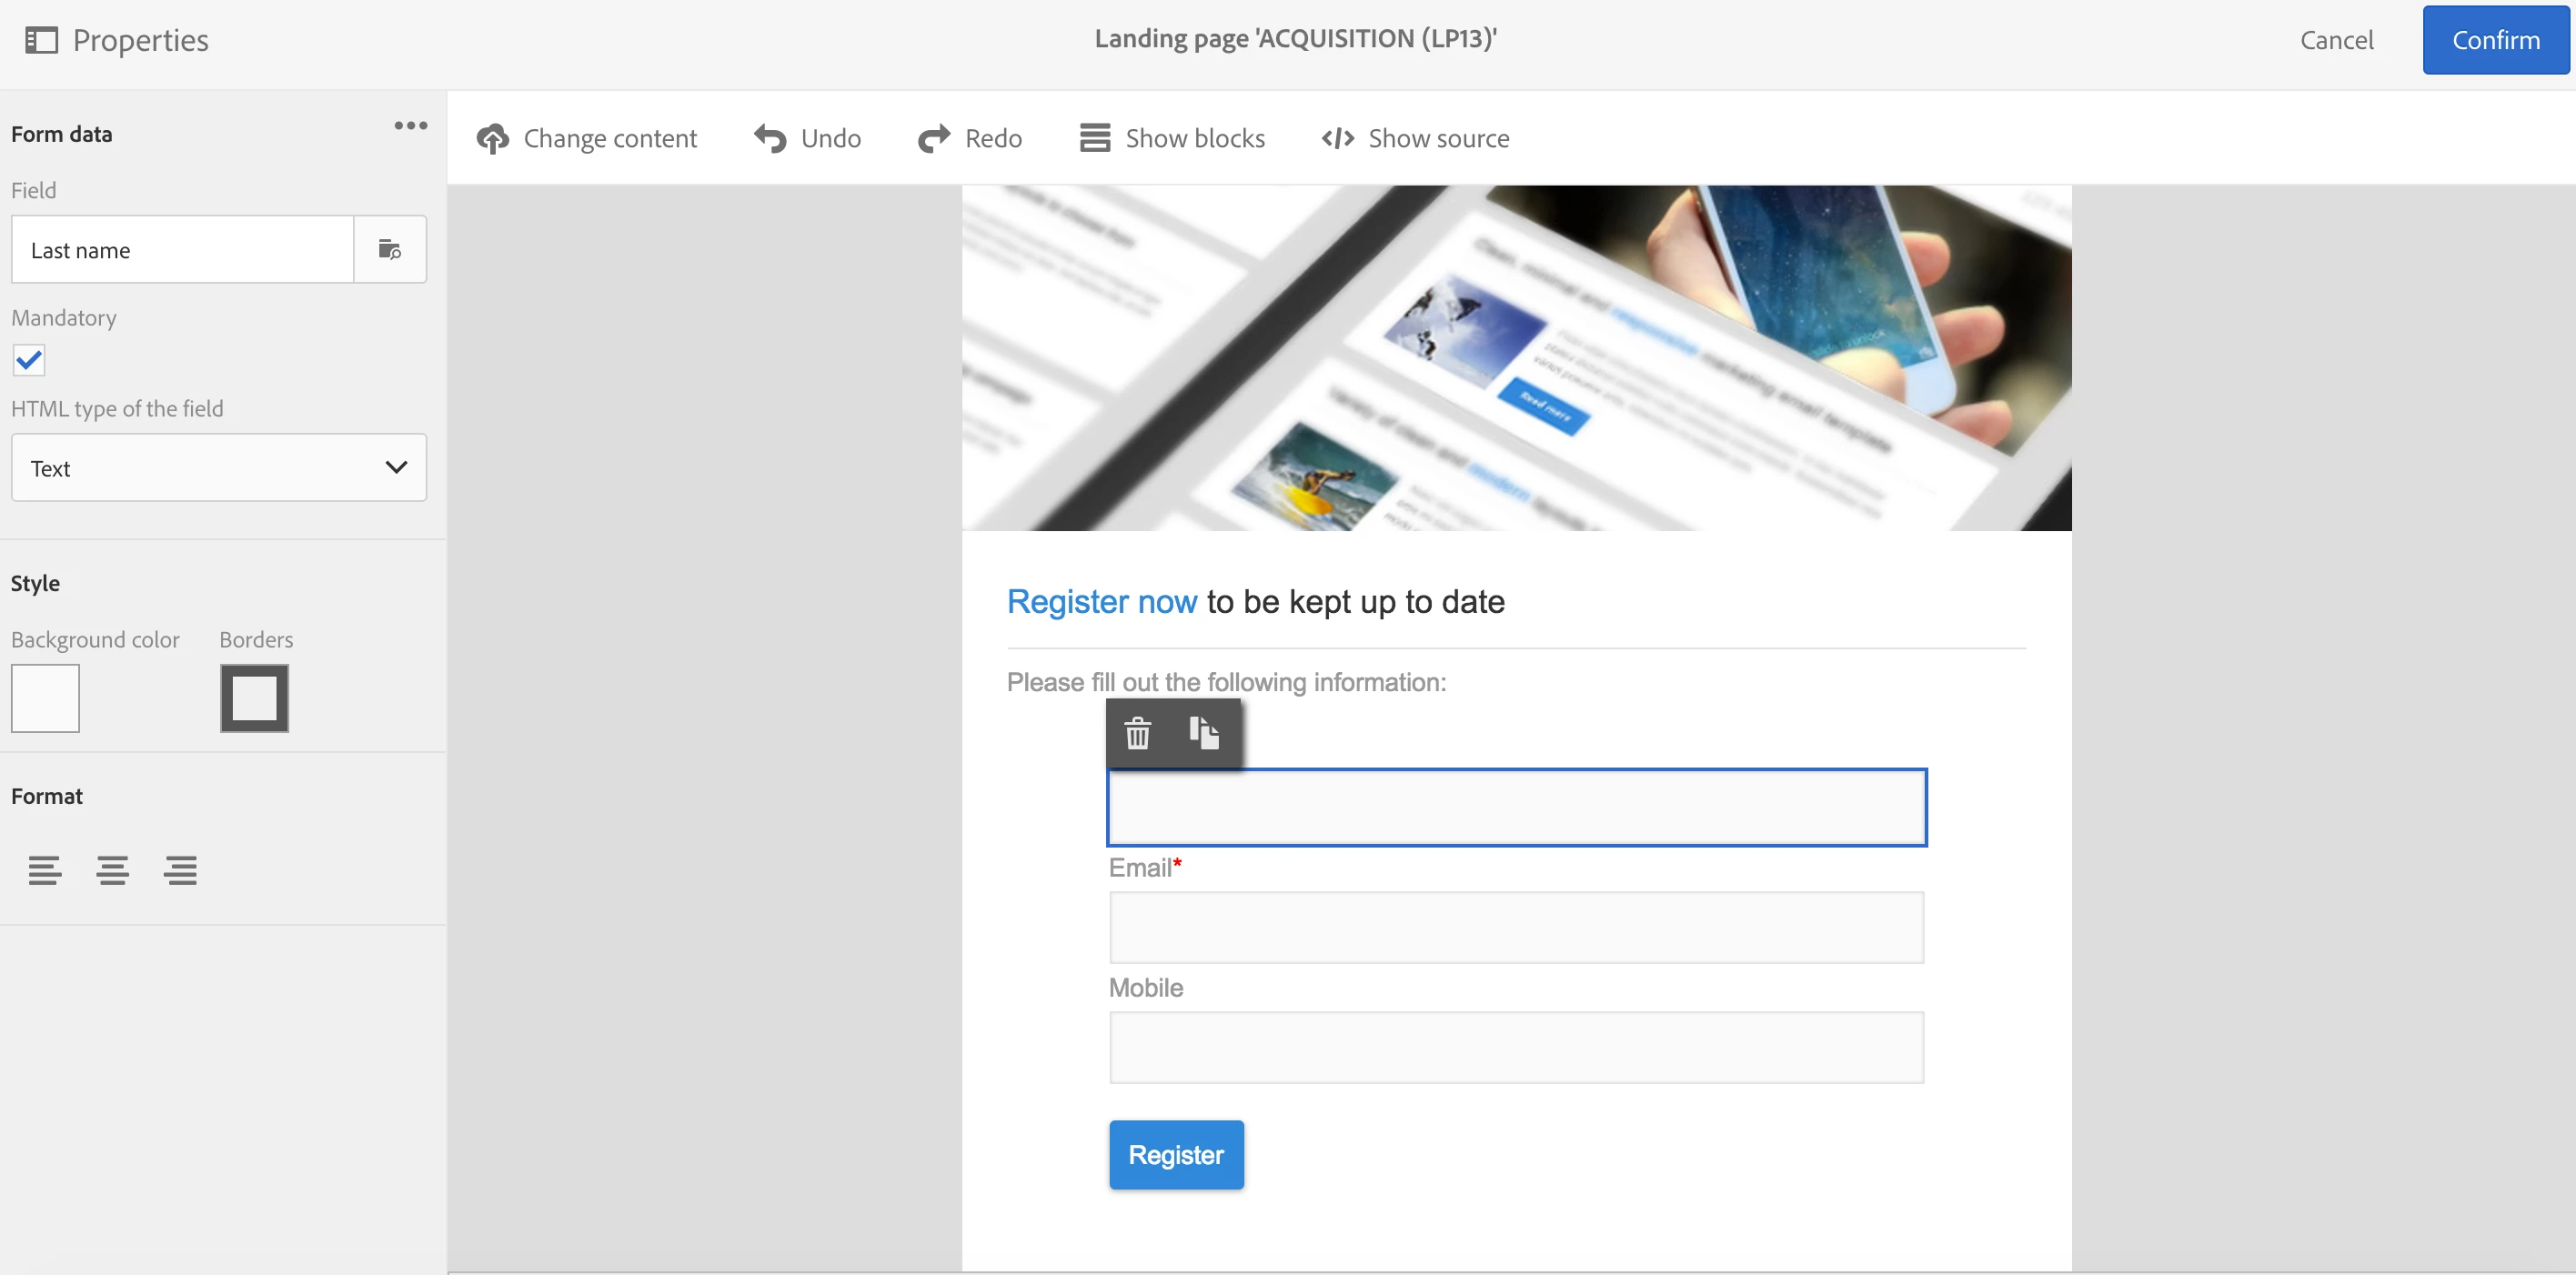2576x1275 pixels.
Task: Align content right in Format section
Action: [180, 870]
